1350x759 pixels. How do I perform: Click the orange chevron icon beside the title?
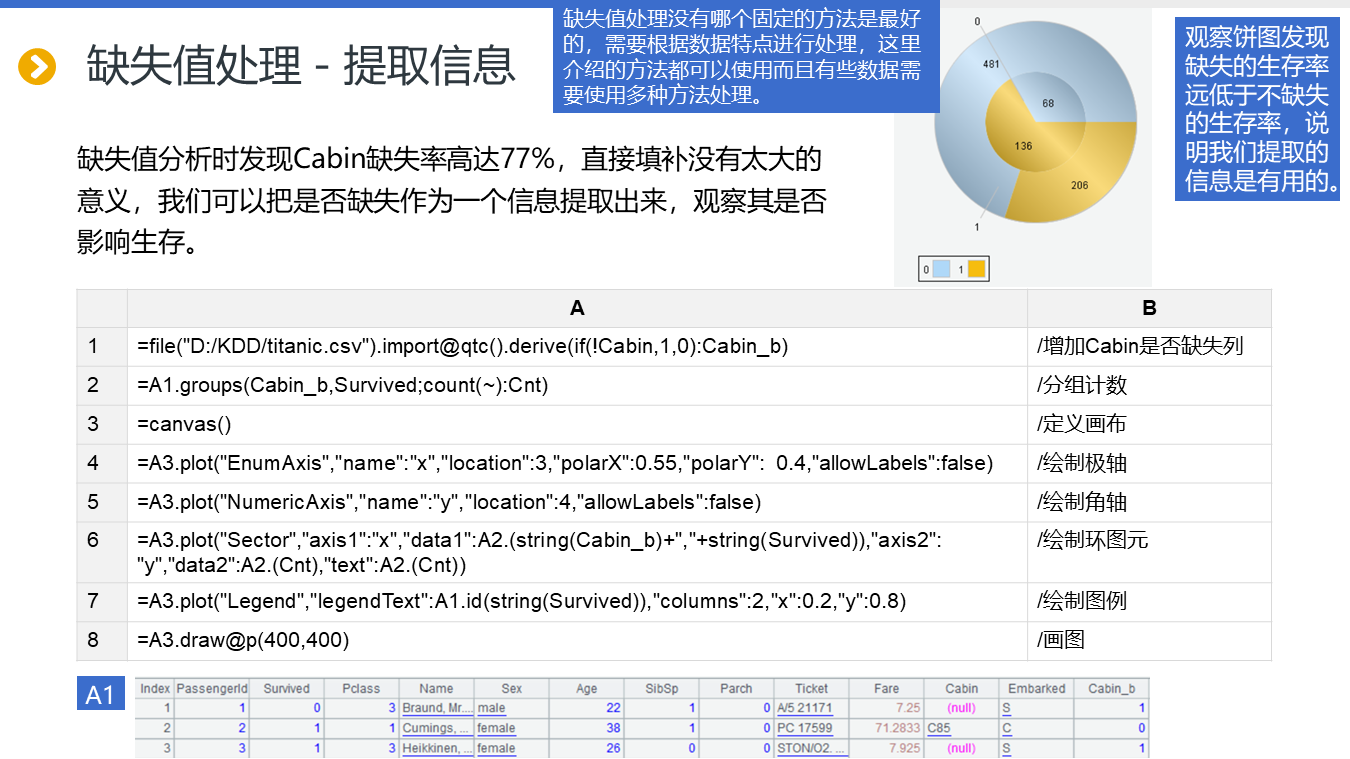pos(37,67)
